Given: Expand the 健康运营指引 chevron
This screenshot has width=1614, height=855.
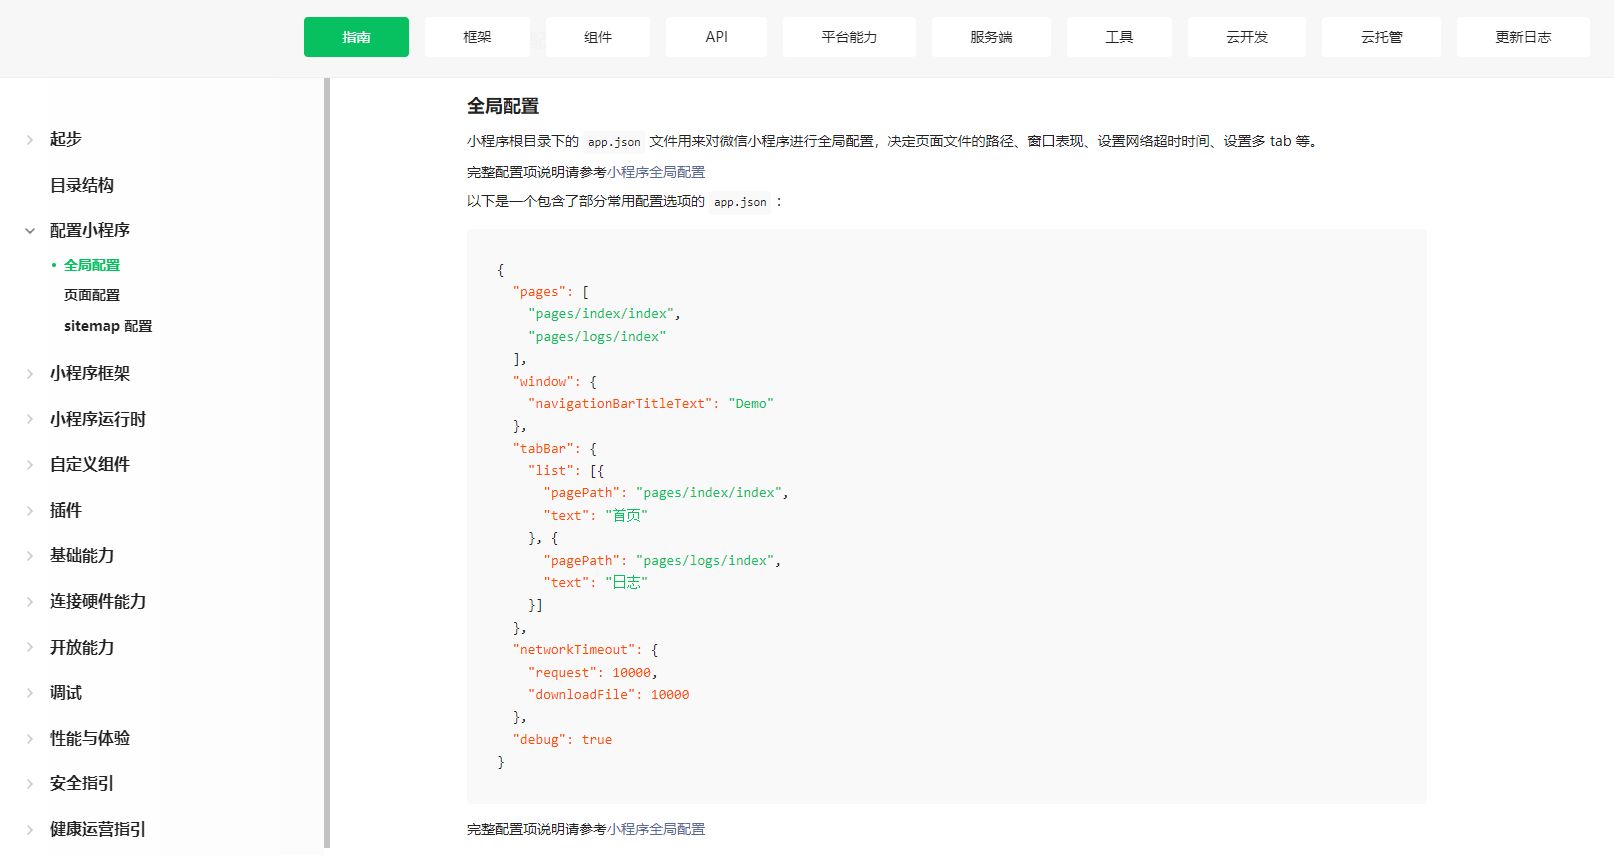Looking at the screenshot, I should click(x=30, y=830).
